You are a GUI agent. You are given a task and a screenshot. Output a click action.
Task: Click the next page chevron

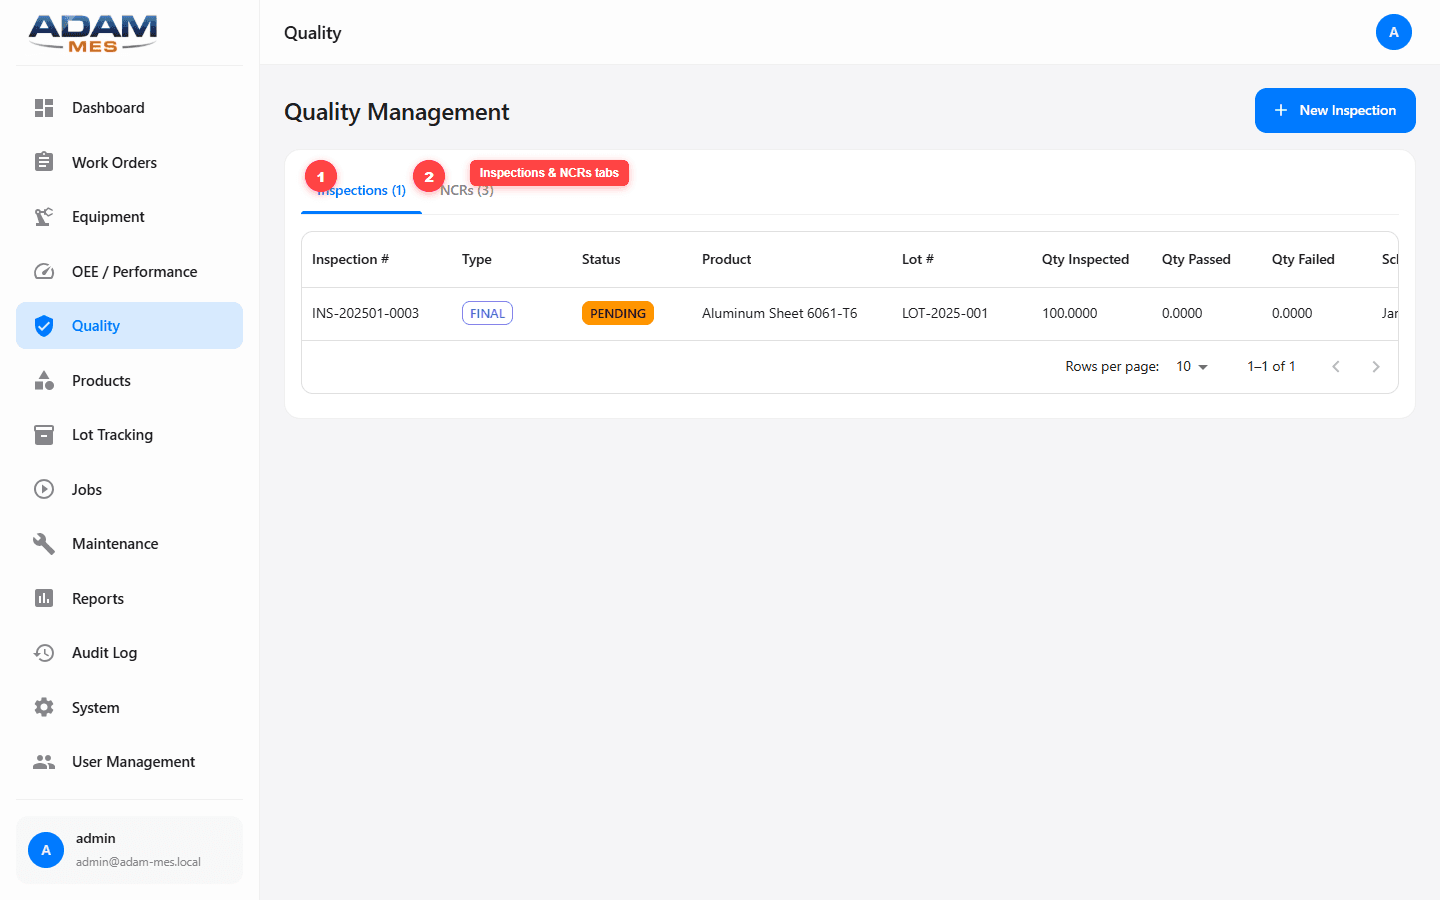[x=1376, y=366]
